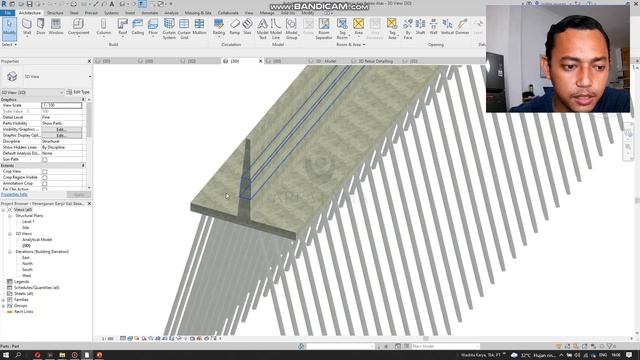Viewport: 640px width, 360px height.
Task: Collapse the Extents properties section
Action: [83, 166]
